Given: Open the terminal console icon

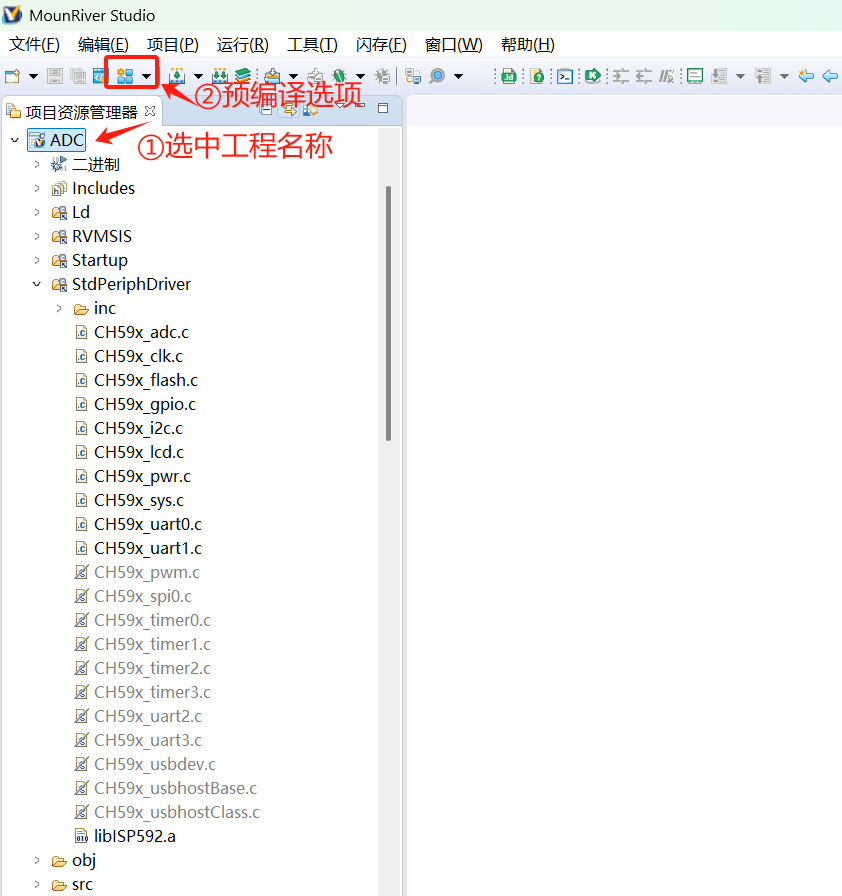Looking at the screenshot, I should 565,76.
